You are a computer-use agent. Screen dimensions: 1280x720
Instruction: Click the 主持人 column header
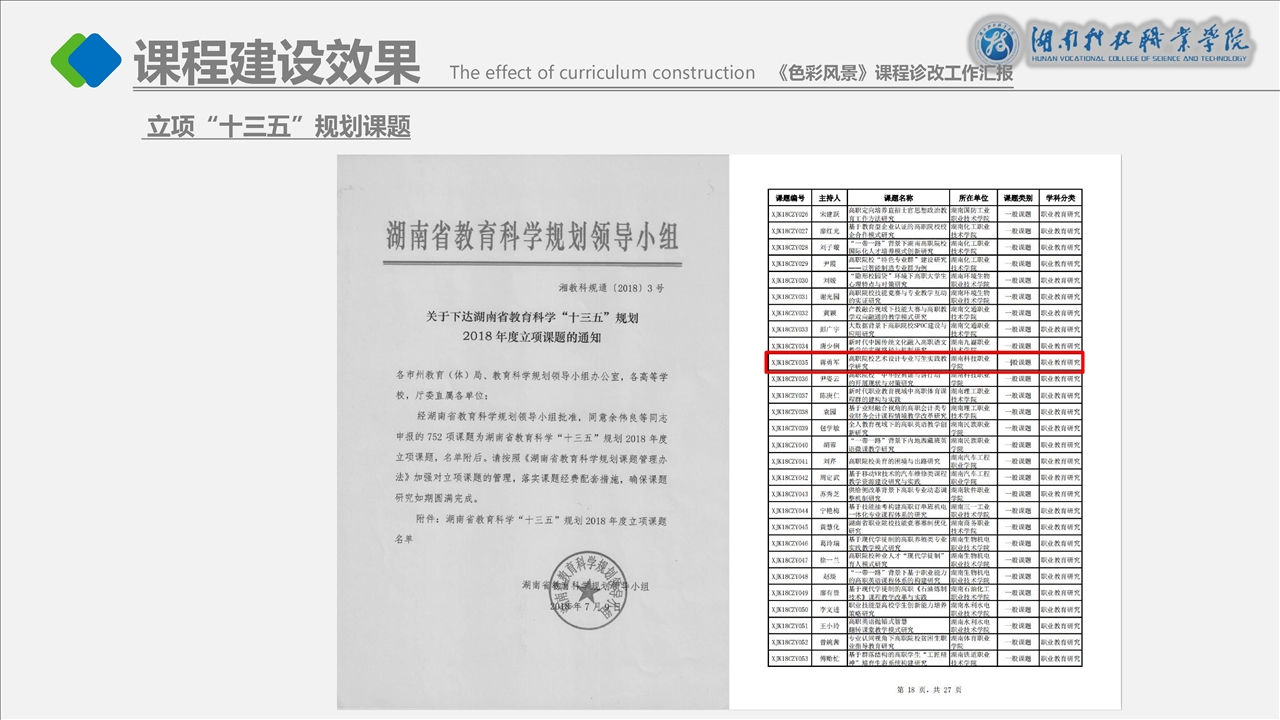pos(830,198)
